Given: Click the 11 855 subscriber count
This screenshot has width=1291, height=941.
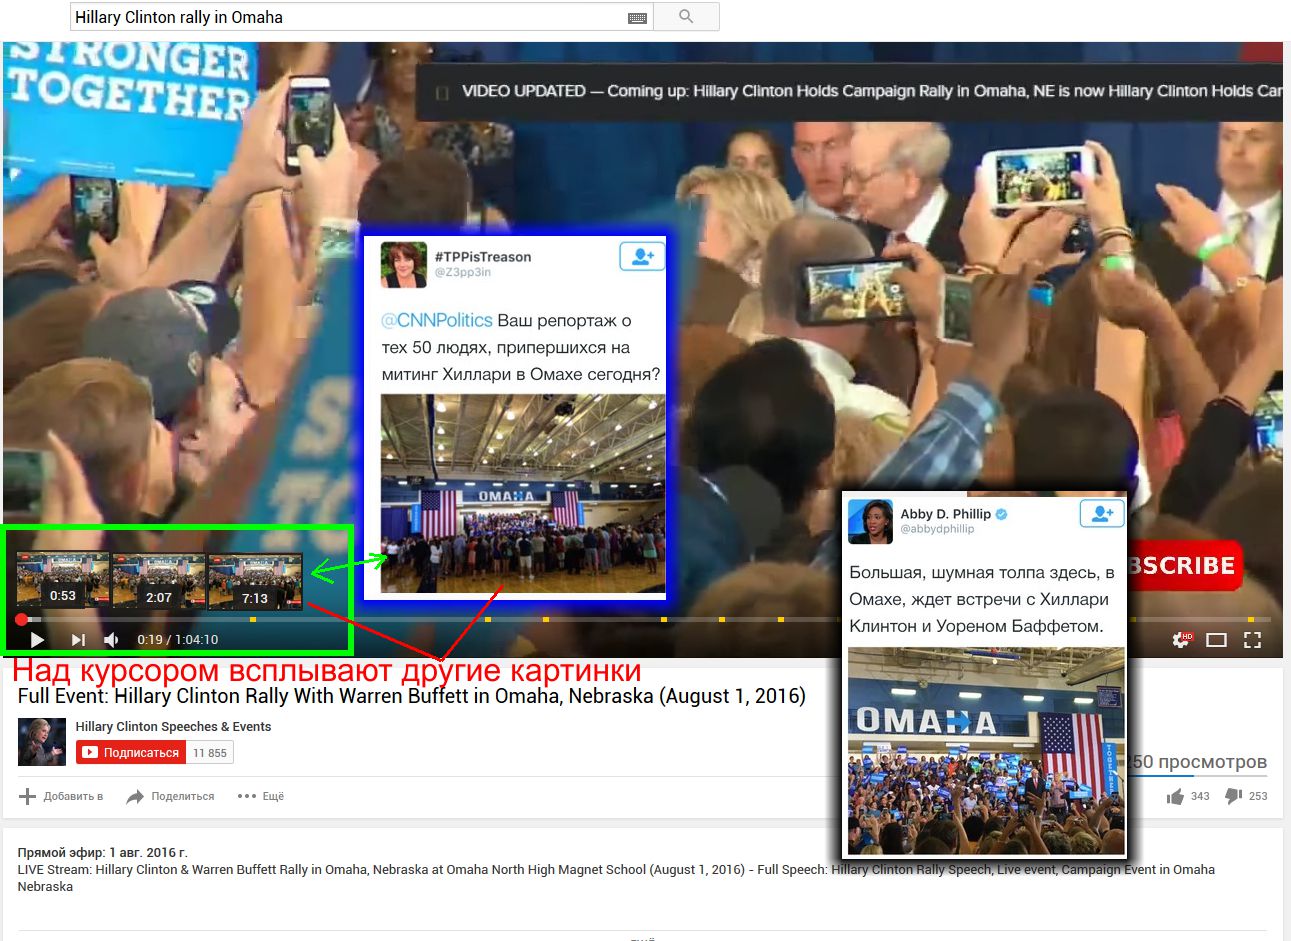Looking at the screenshot, I should 210,753.
